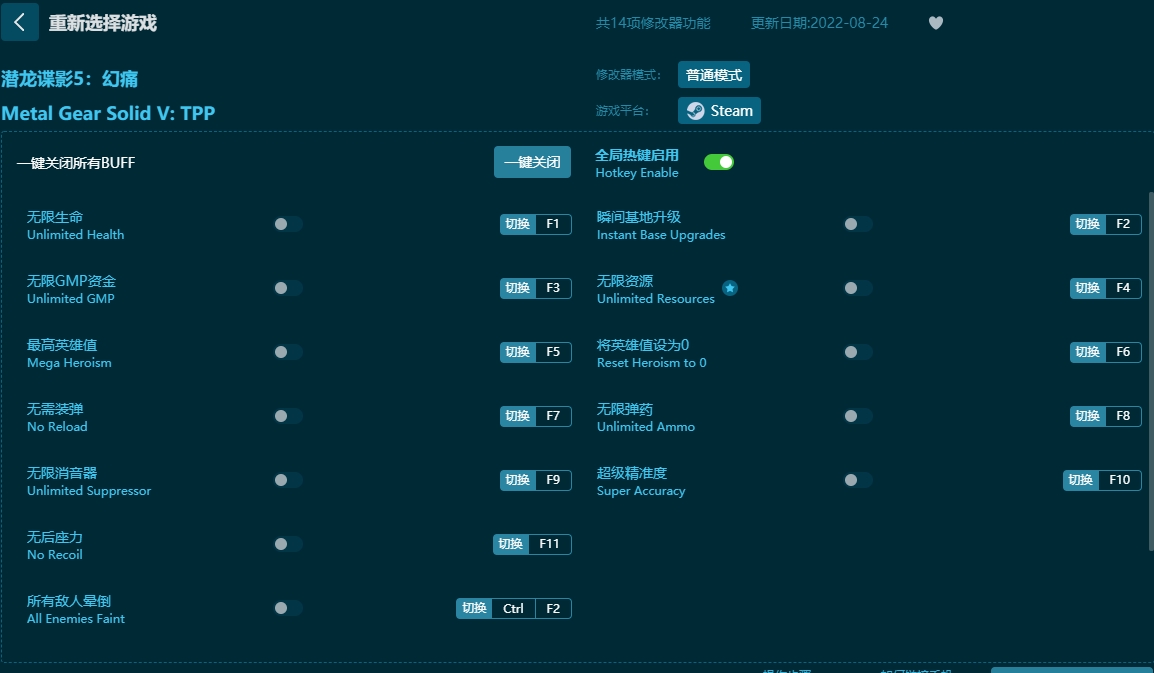Screen dimensions: 1154x673
Task: Click the 切换 button for F5 hotkey
Action: pyautogui.click(x=517, y=352)
